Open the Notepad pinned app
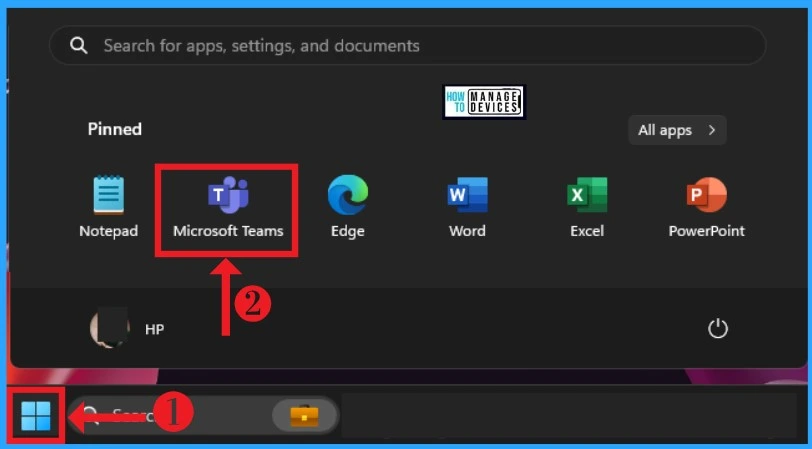Screen dimensions: 812x449 (x=108, y=206)
